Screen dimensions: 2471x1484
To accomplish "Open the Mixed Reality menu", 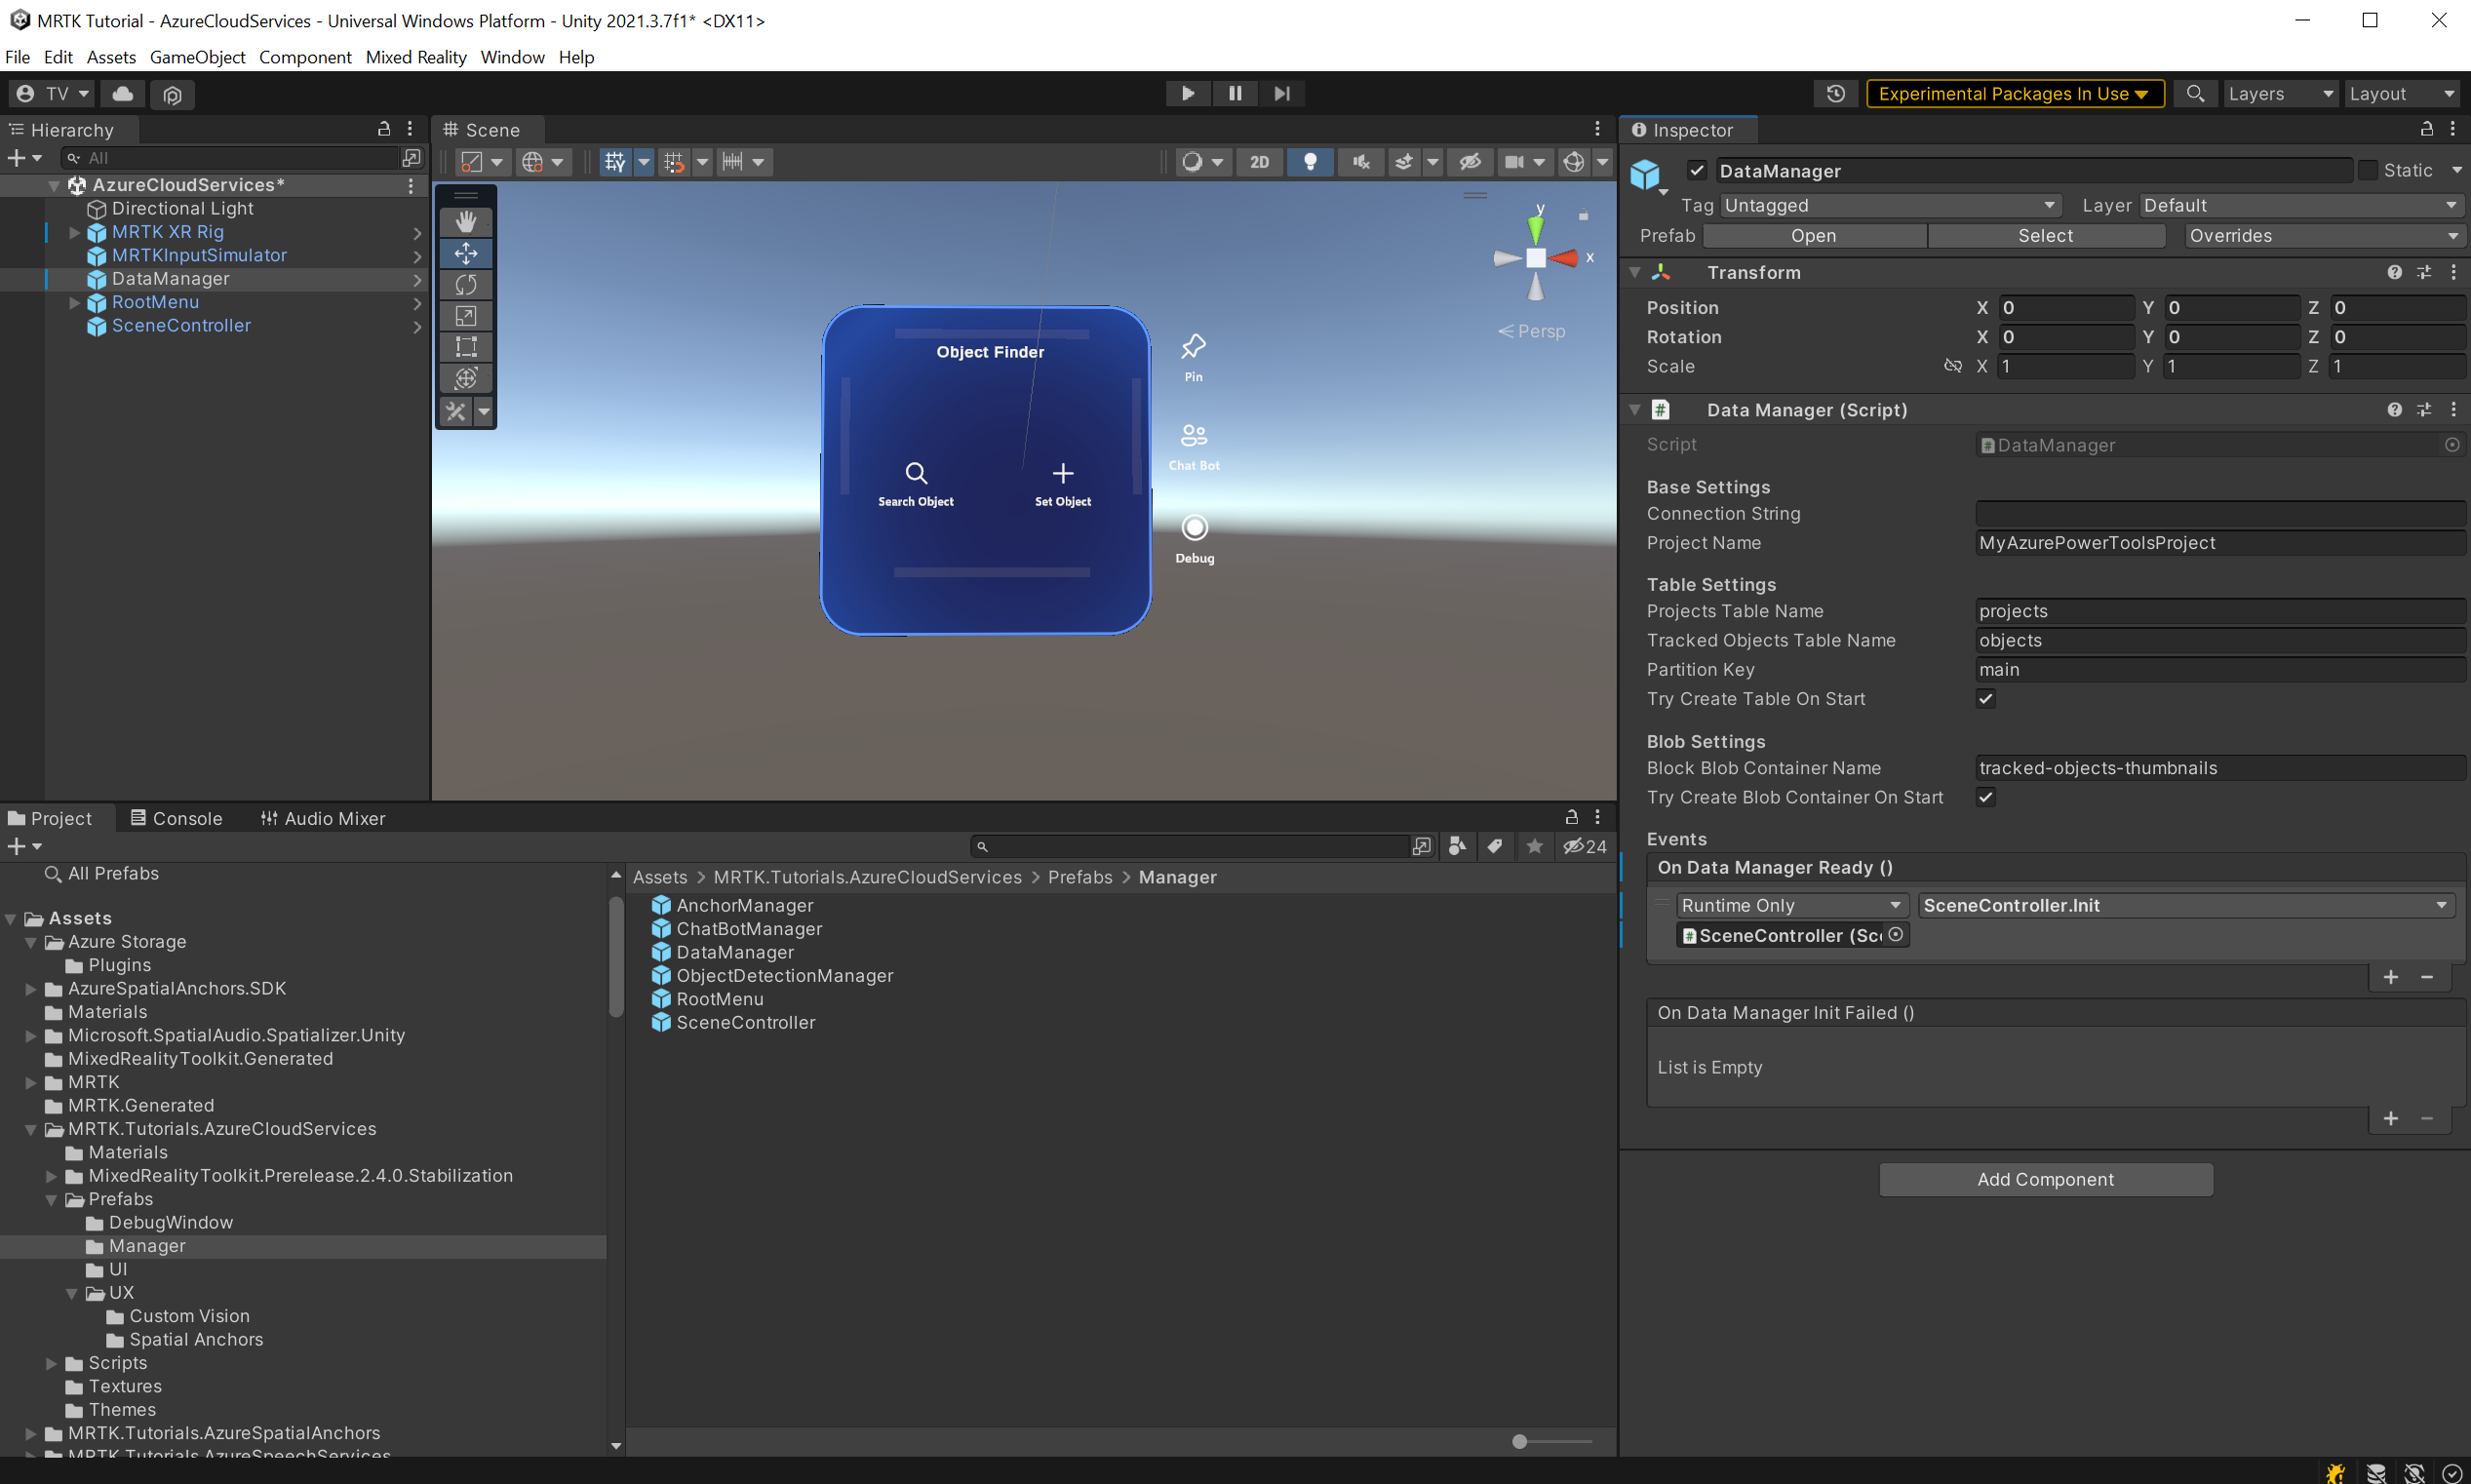I will (416, 57).
